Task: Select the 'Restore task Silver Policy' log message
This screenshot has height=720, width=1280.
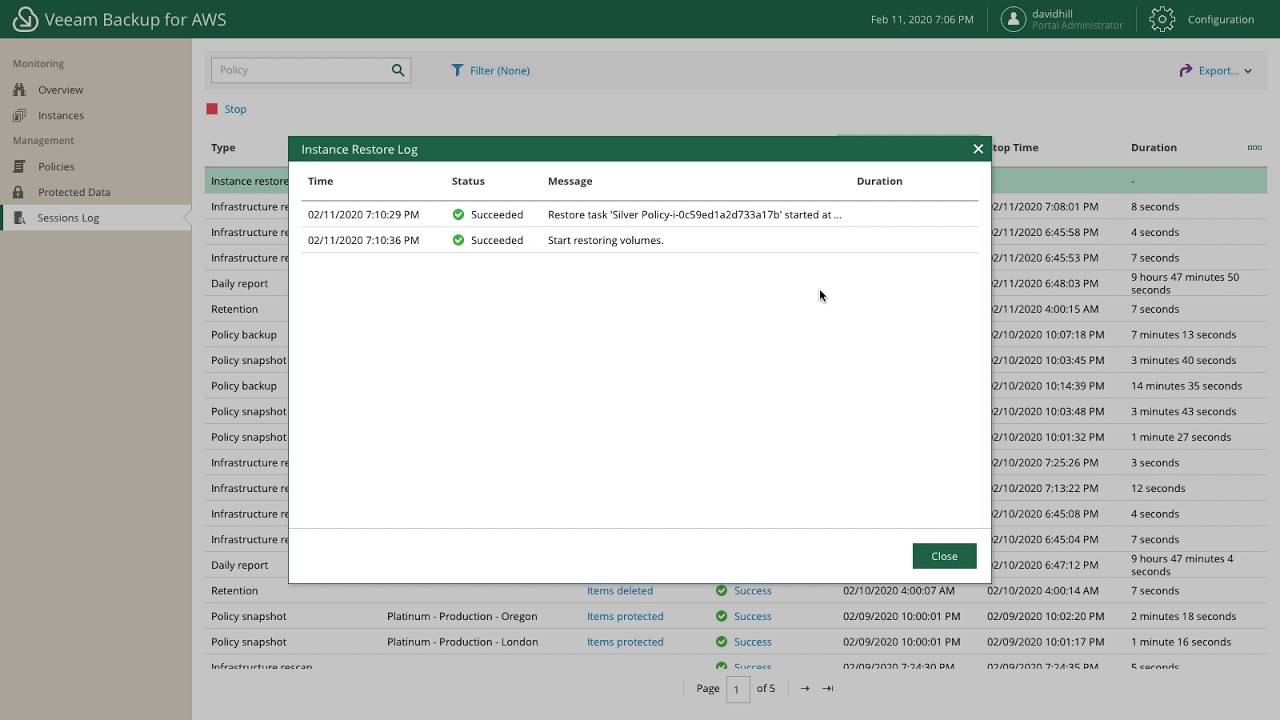Action: (695, 215)
